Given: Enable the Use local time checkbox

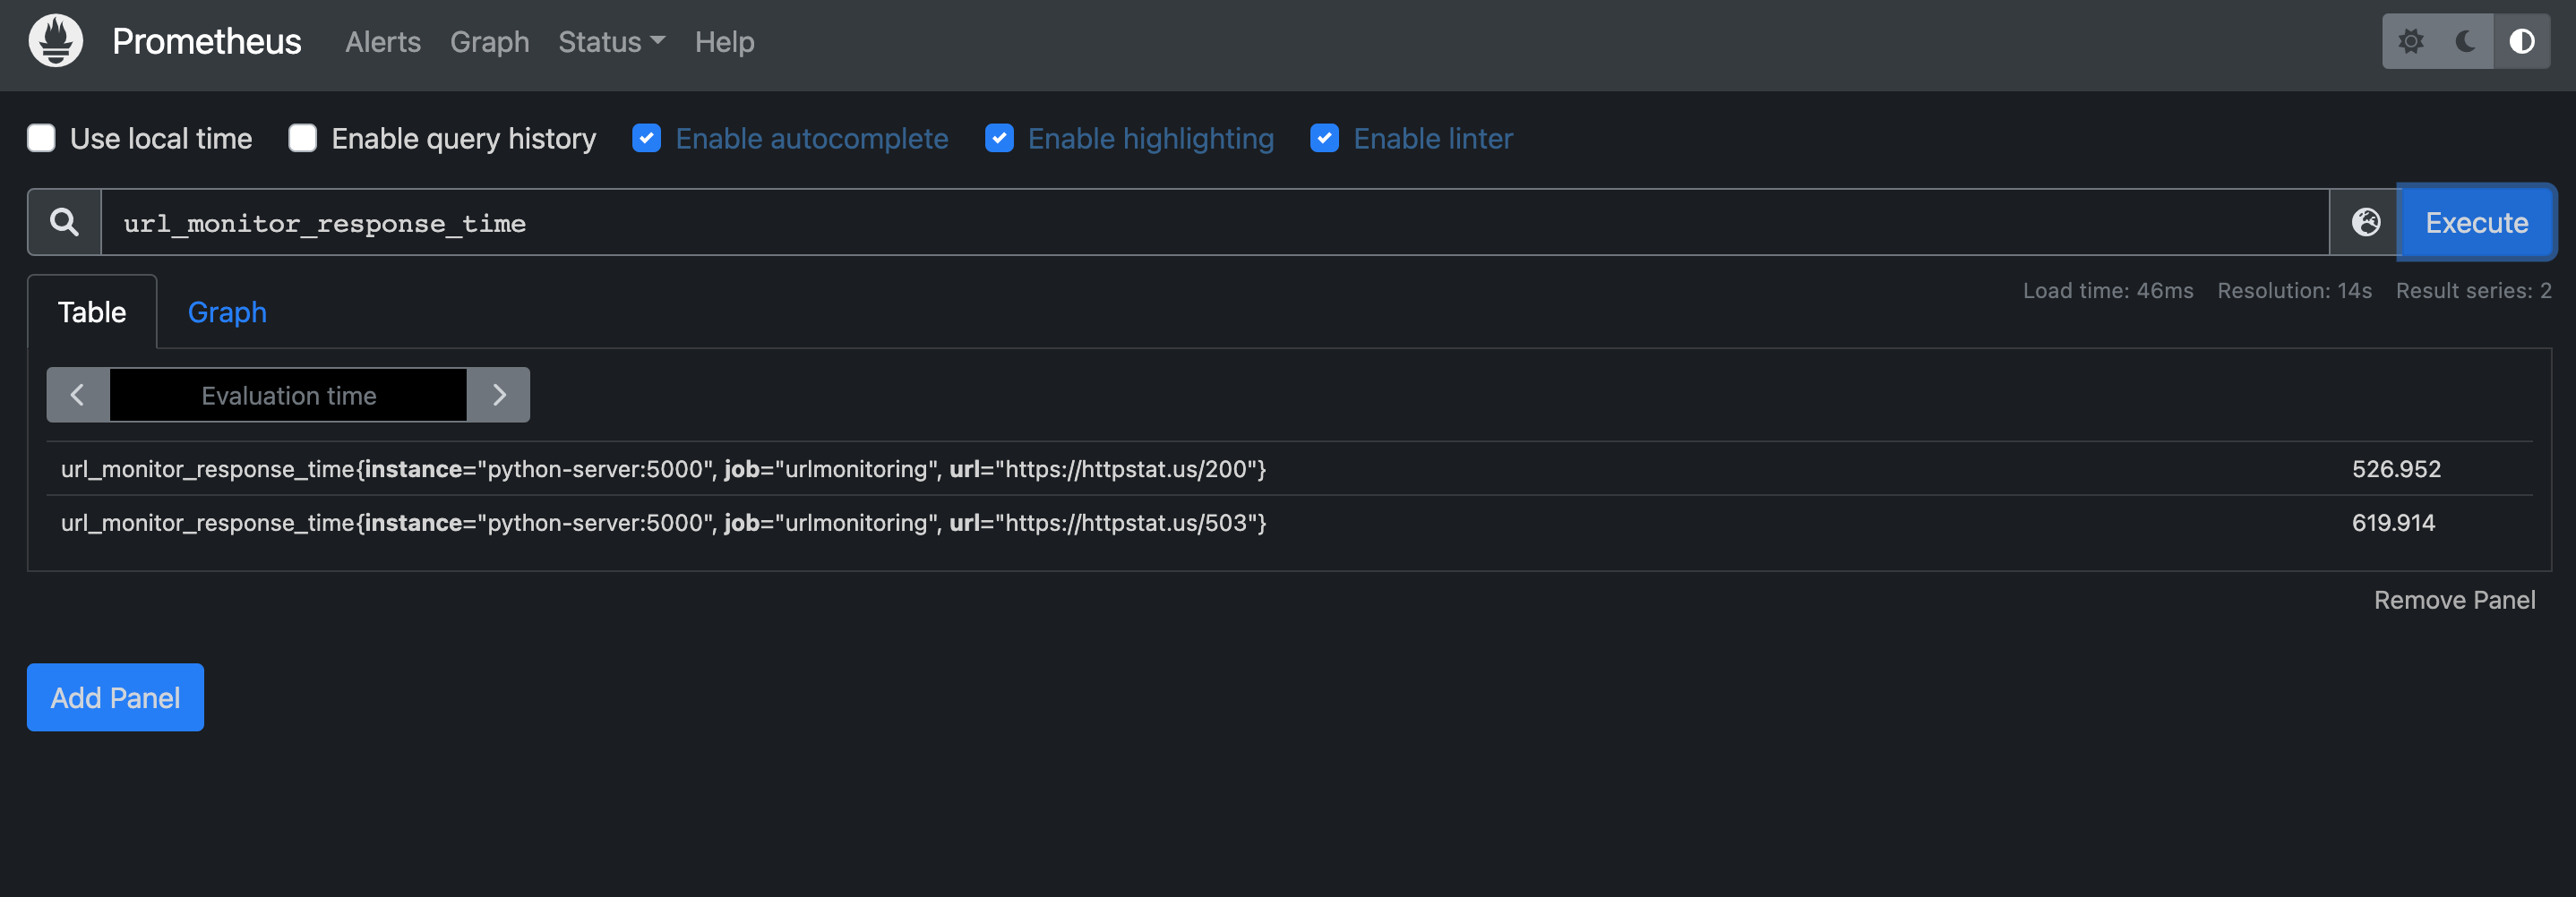Looking at the screenshot, I should coord(41,138).
